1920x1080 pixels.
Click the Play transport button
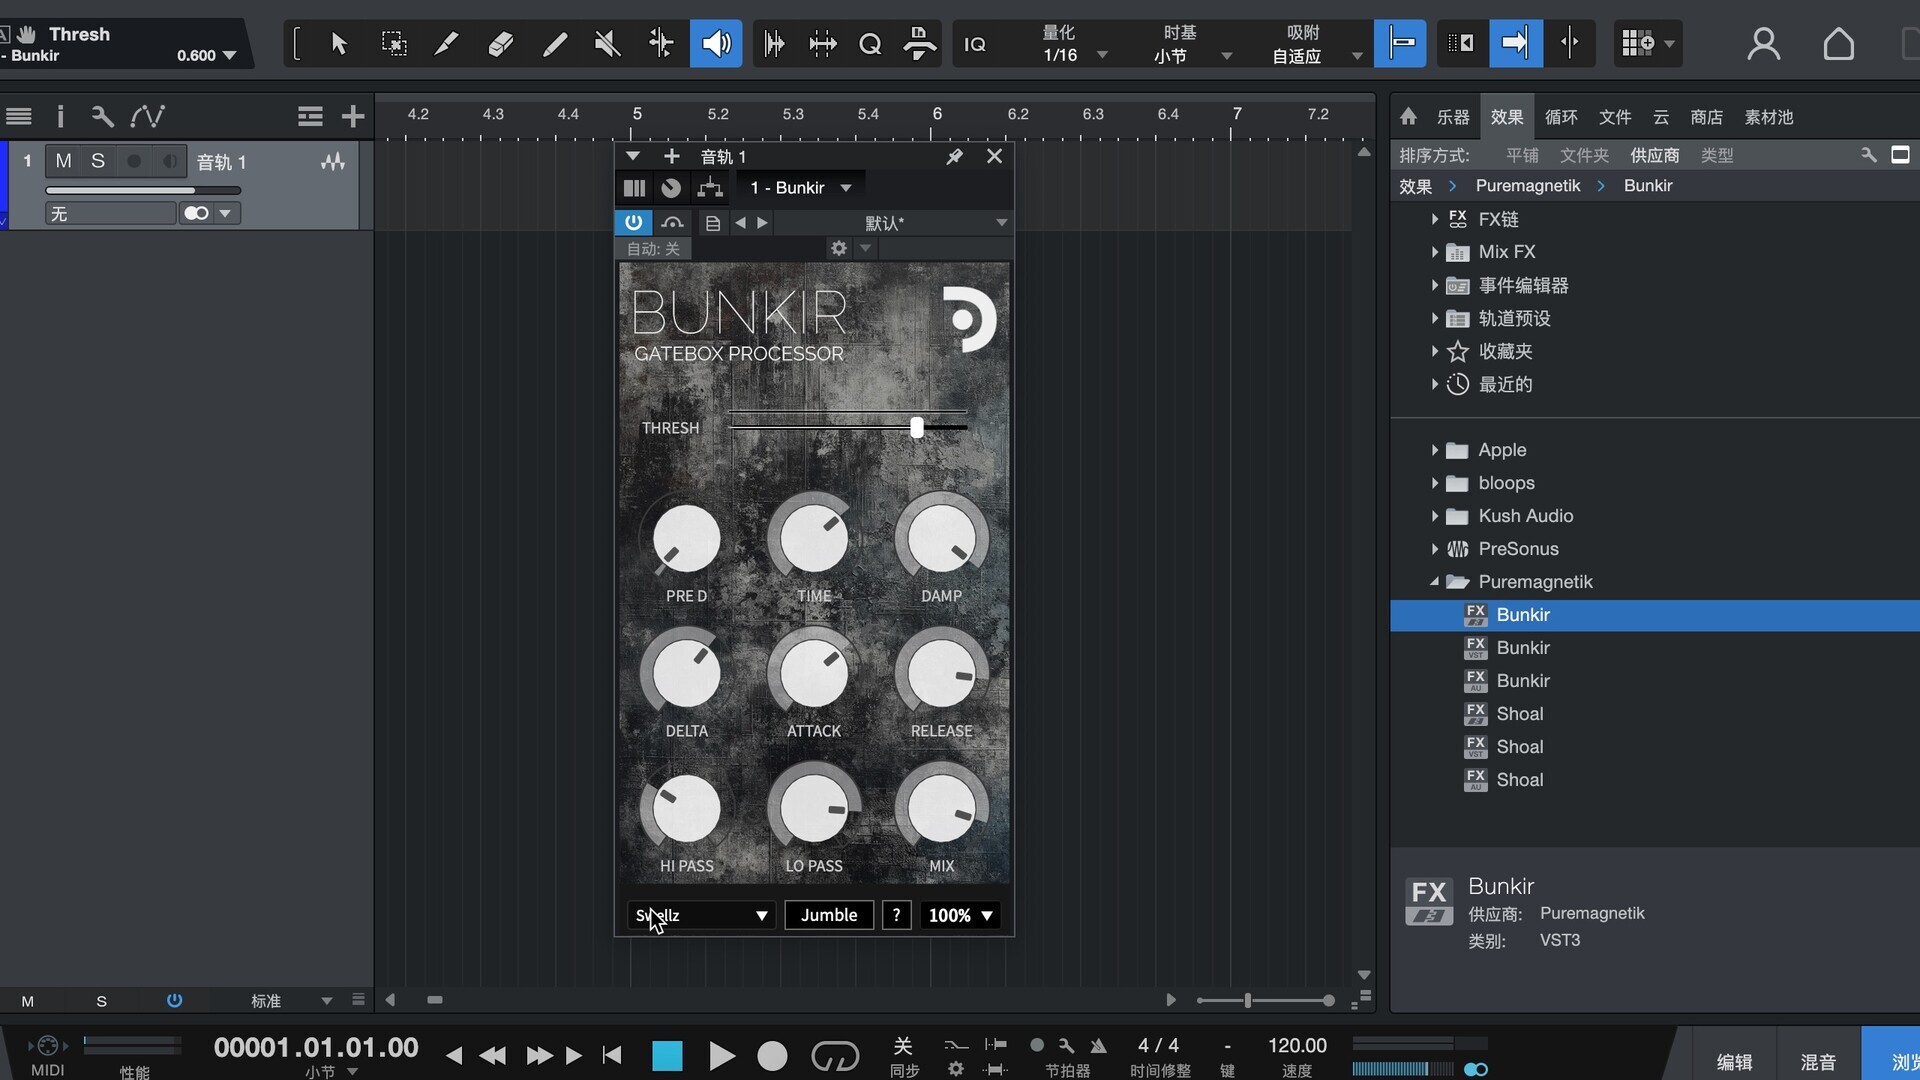721,1056
